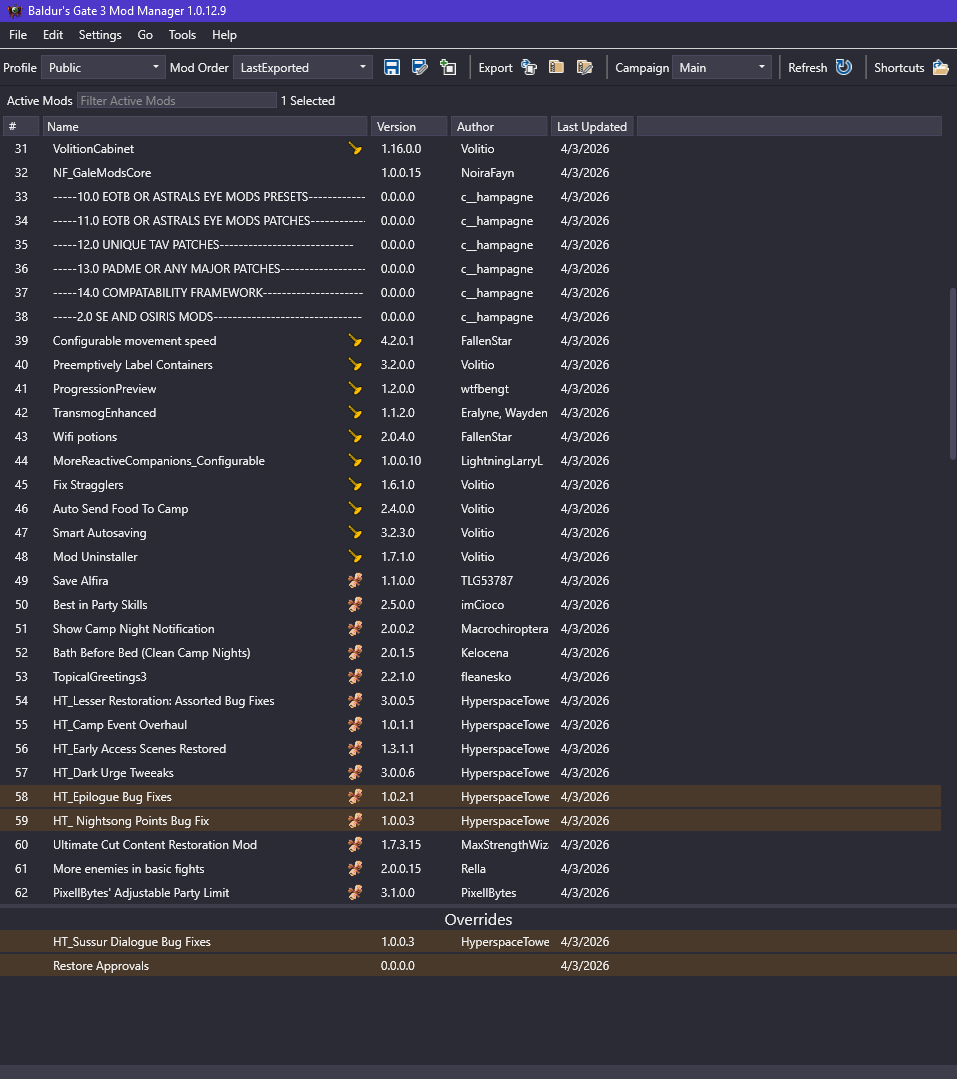
Task: Open the Help menu
Action: coord(224,34)
